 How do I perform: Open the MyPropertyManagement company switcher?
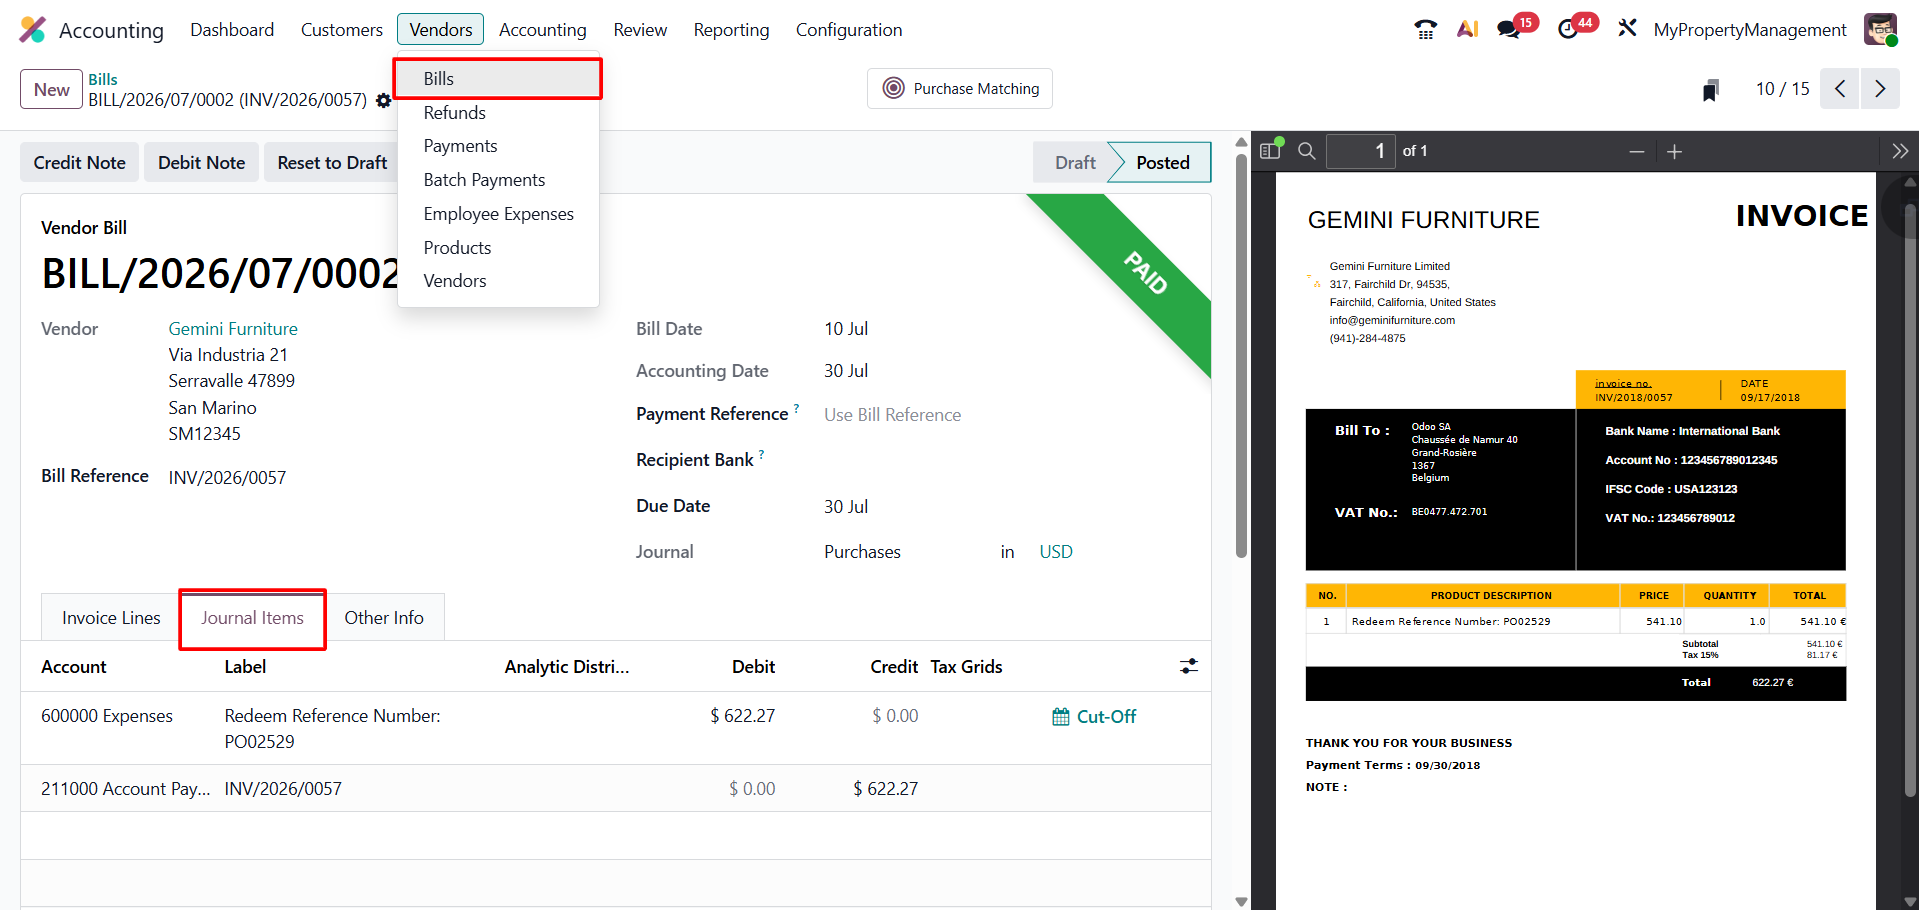[x=1750, y=30]
